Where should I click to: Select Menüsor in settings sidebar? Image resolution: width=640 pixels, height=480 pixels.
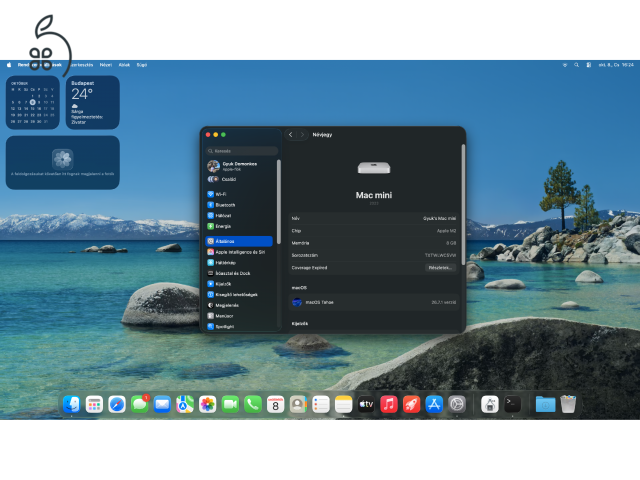point(239,316)
